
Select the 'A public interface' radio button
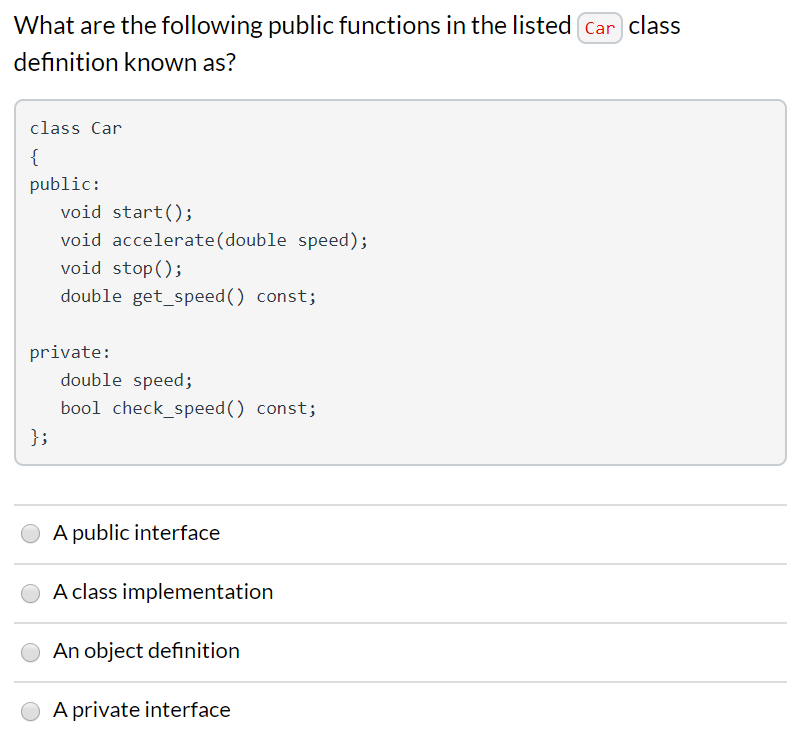point(30,533)
